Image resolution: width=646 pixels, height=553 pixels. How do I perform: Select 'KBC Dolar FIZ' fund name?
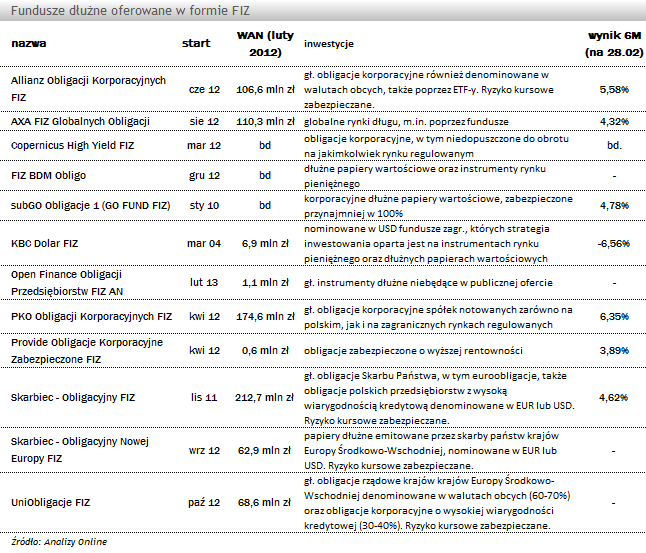pos(44,243)
